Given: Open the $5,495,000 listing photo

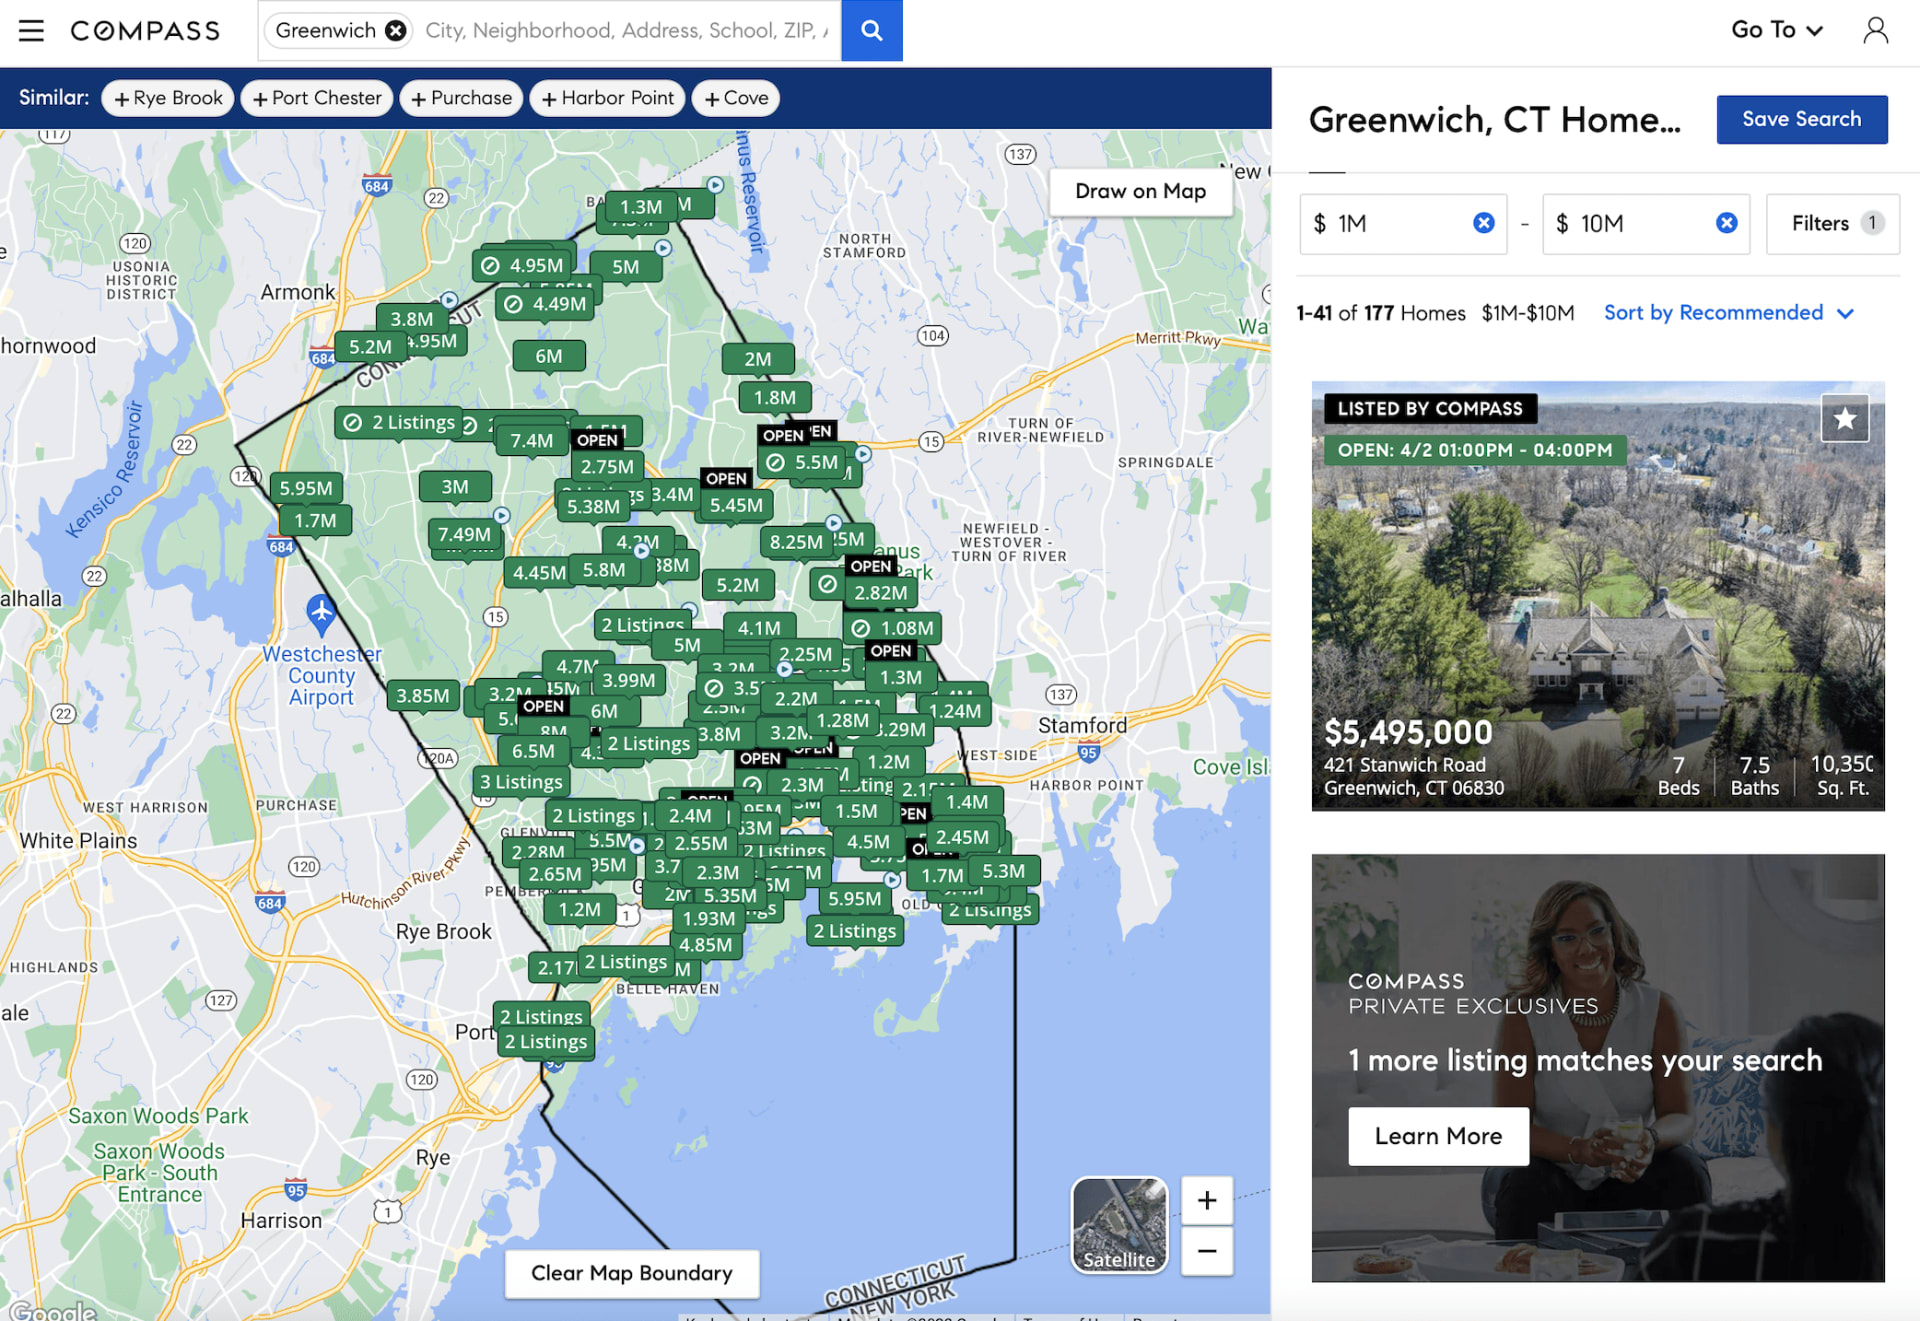Looking at the screenshot, I should [1597, 595].
